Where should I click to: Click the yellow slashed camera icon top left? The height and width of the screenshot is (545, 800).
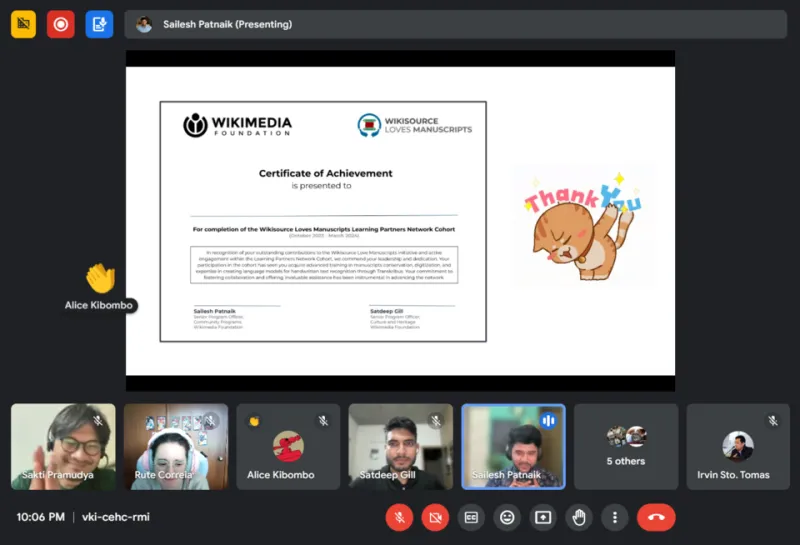point(23,24)
